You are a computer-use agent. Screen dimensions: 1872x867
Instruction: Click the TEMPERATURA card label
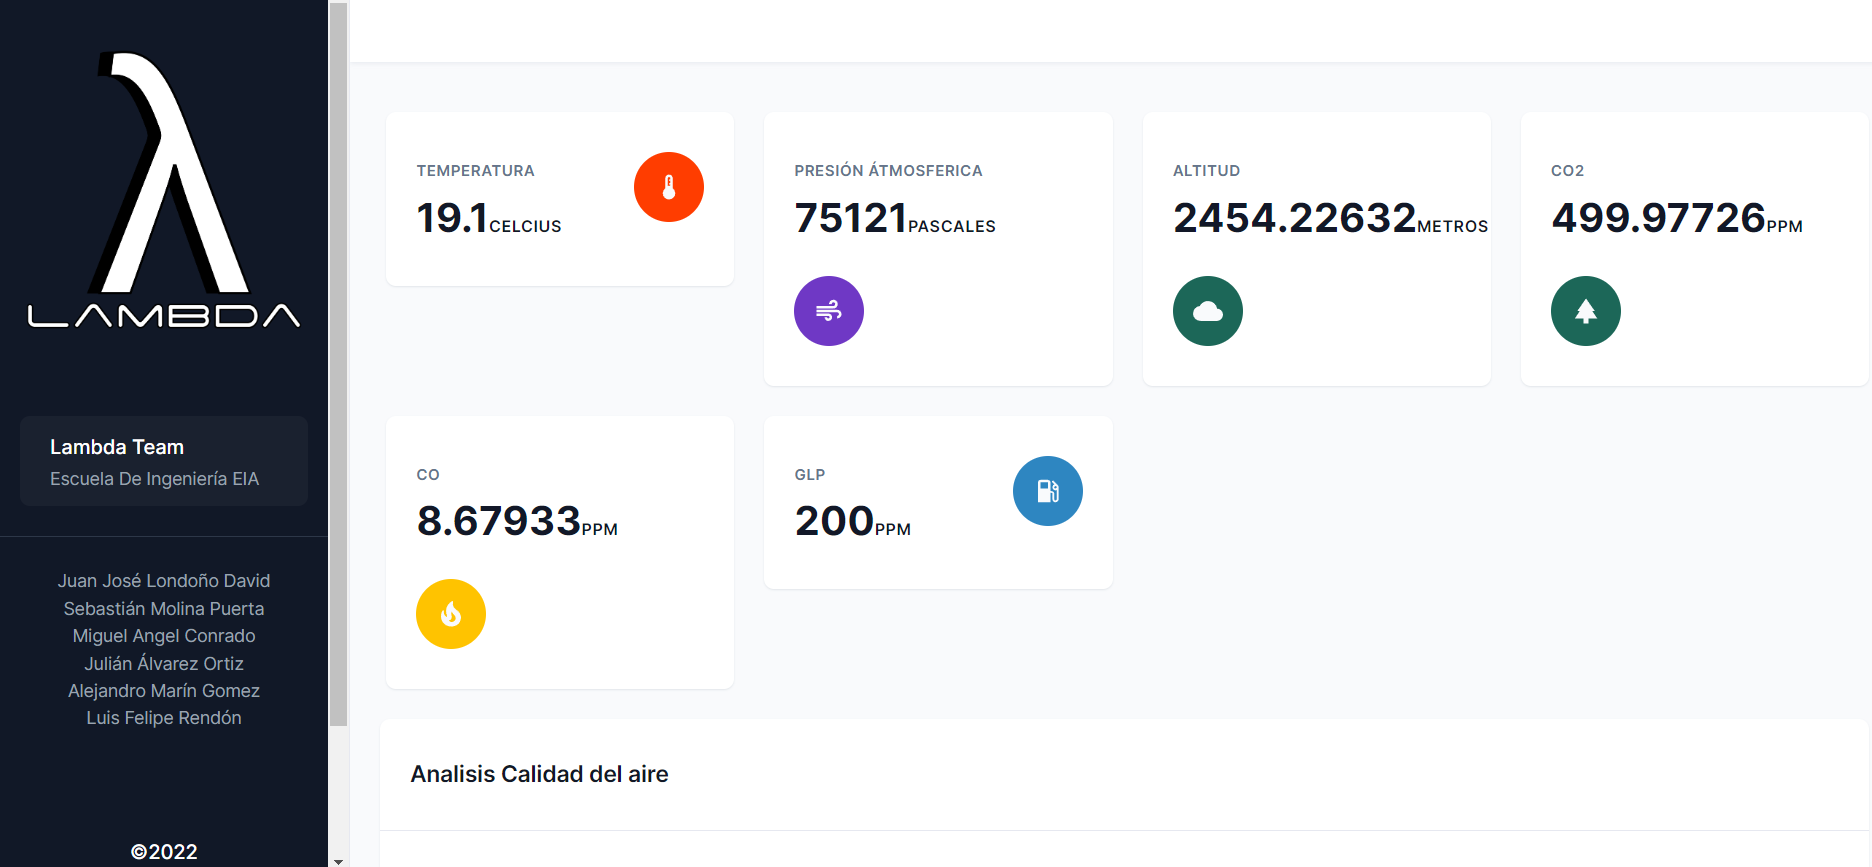(476, 171)
